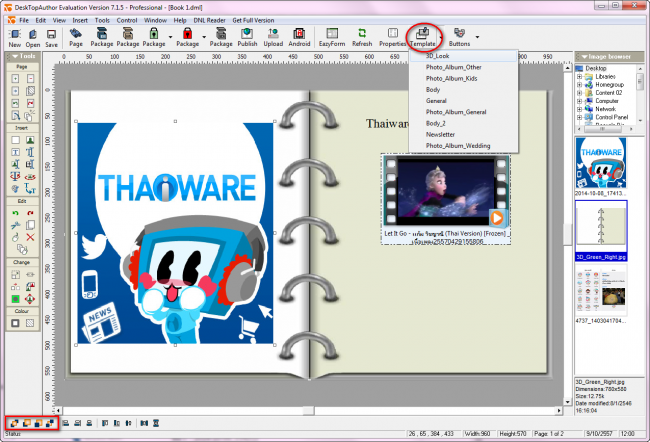Expand the Libraries tree node
650x442 pixels.
[580, 77]
